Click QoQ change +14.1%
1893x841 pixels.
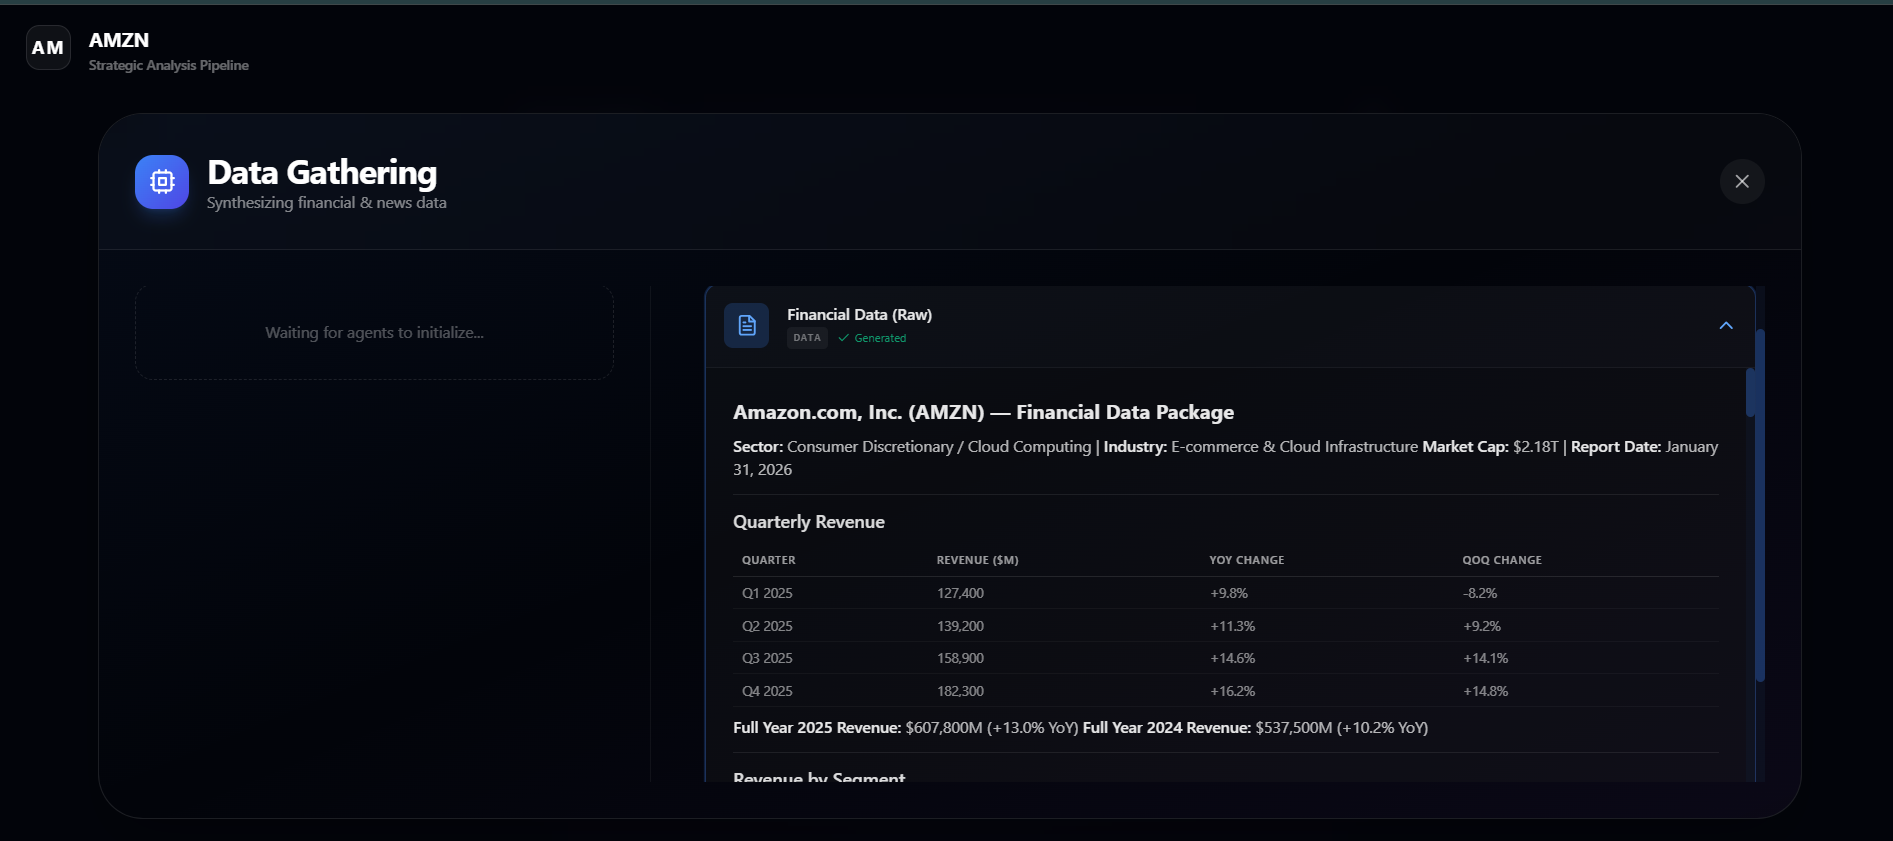[x=1485, y=658]
